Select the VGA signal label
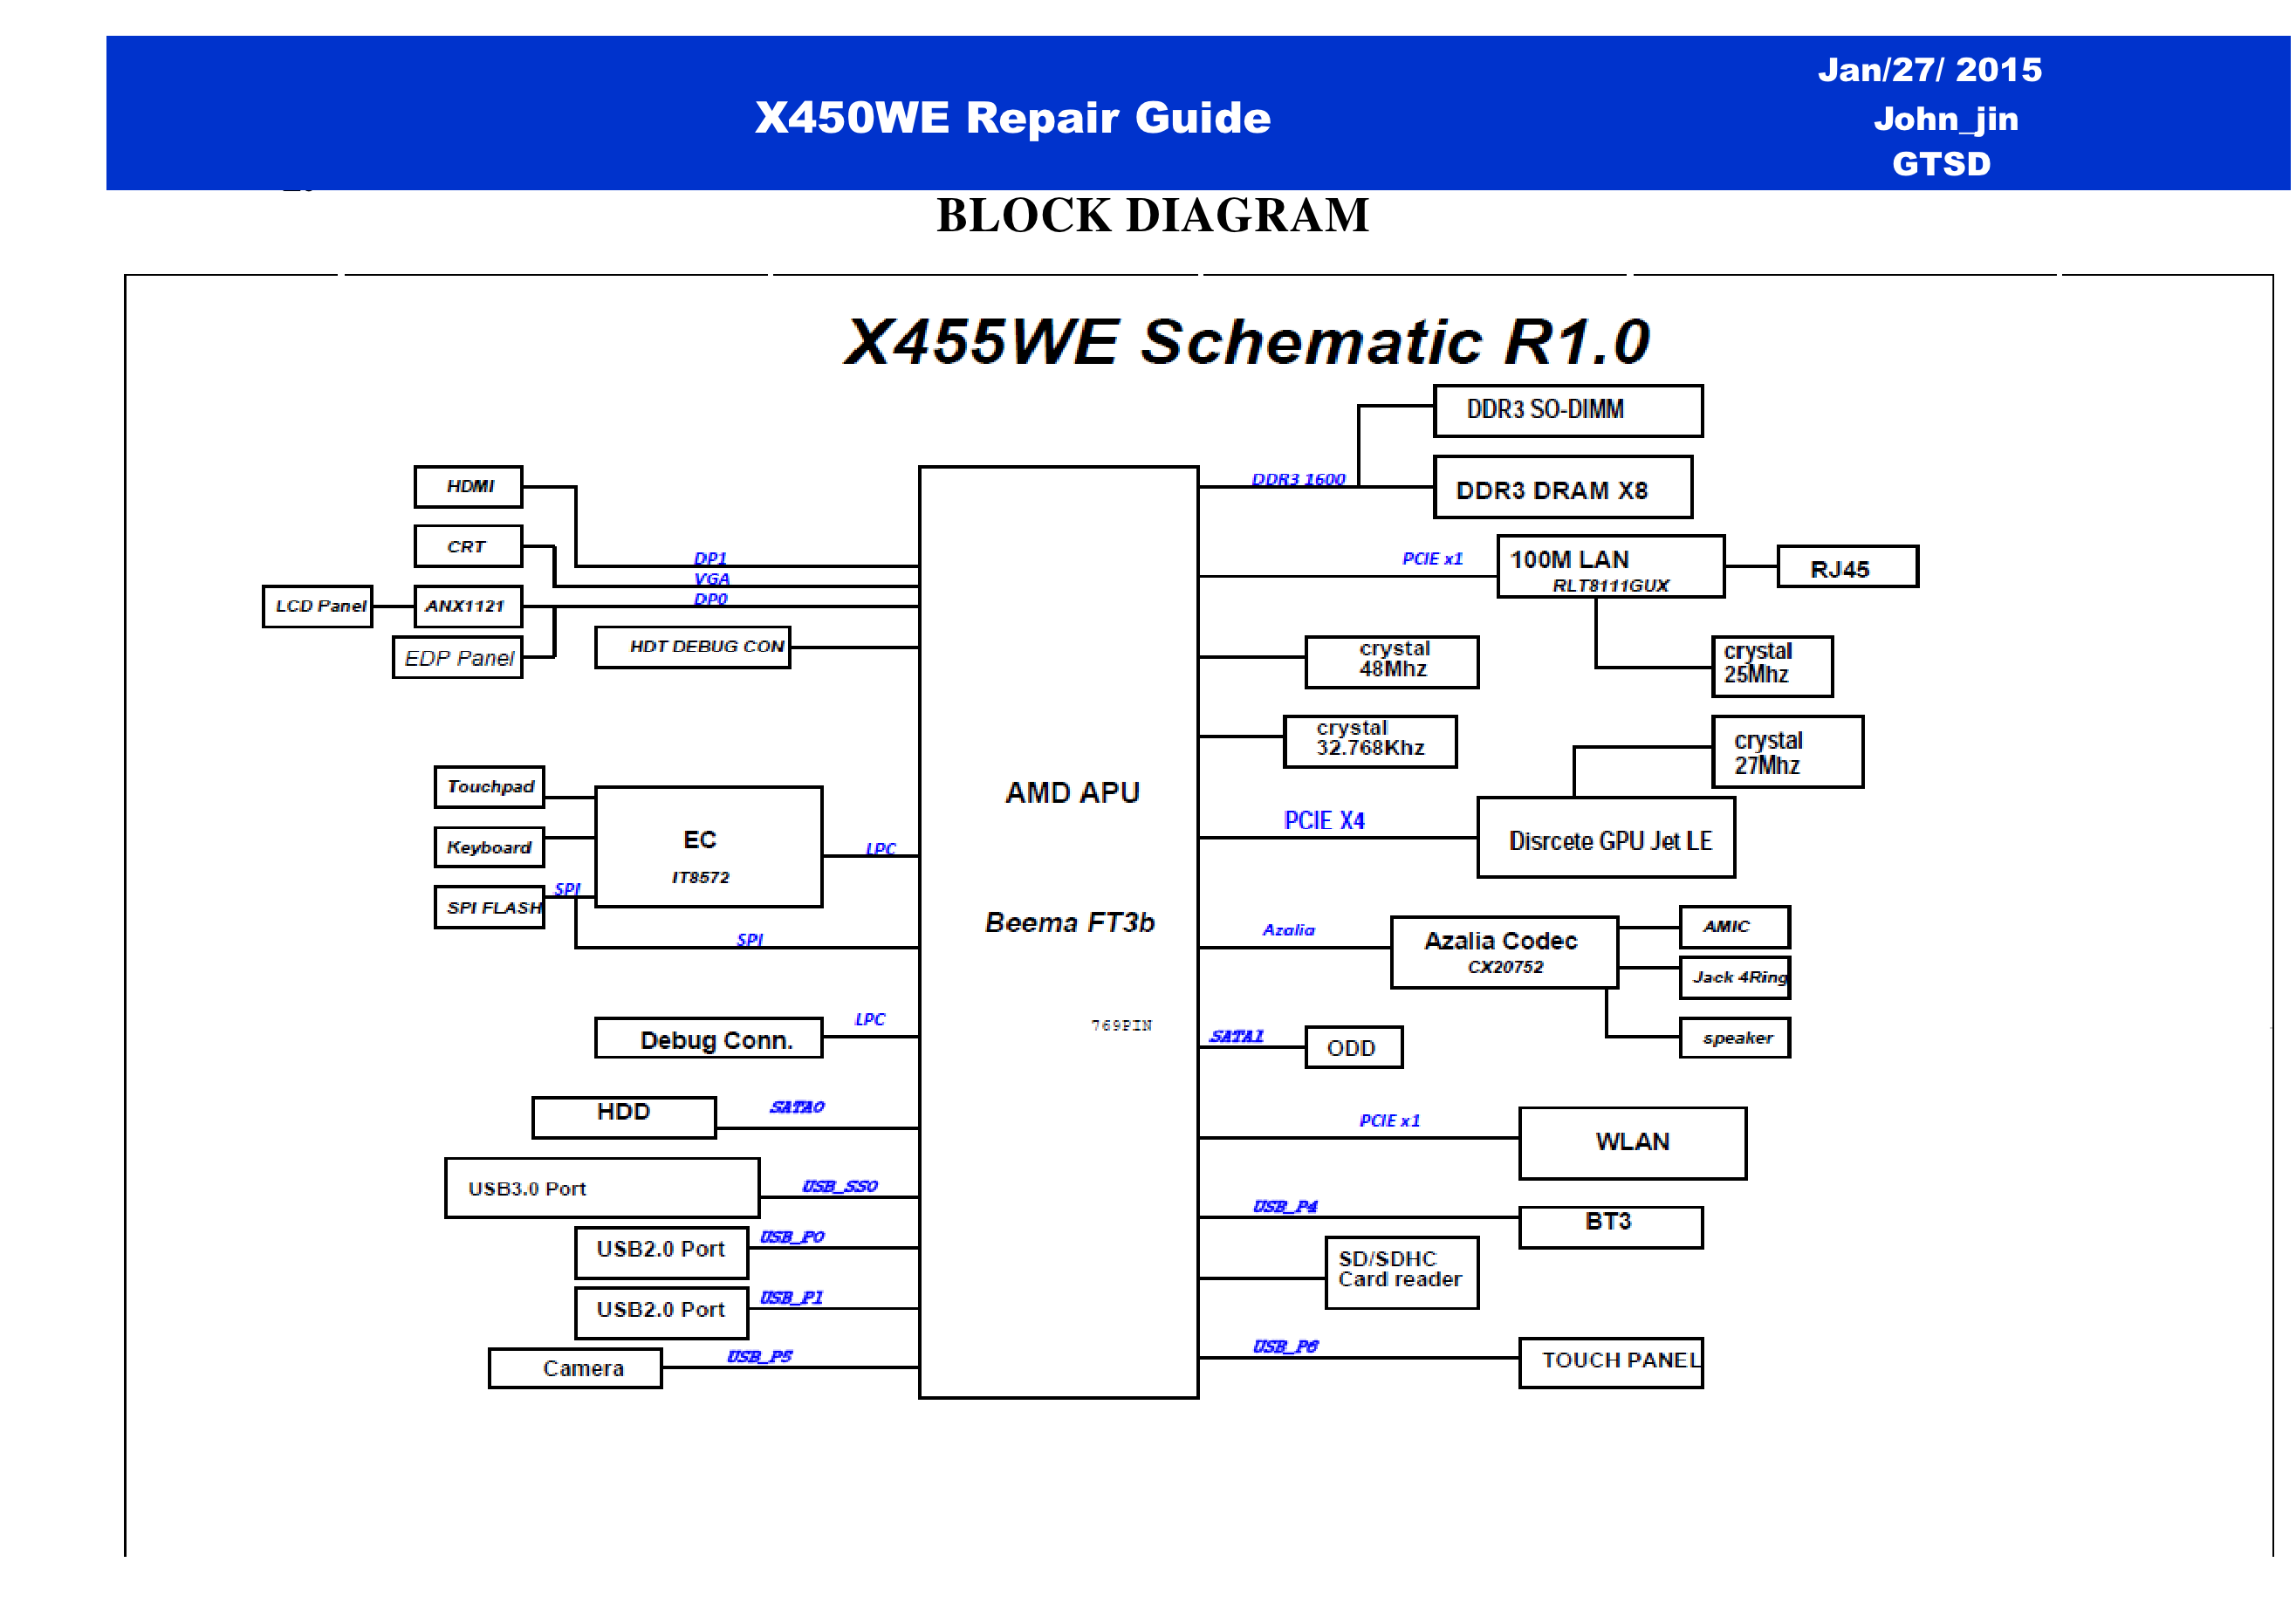 pyautogui.click(x=712, y=579)
